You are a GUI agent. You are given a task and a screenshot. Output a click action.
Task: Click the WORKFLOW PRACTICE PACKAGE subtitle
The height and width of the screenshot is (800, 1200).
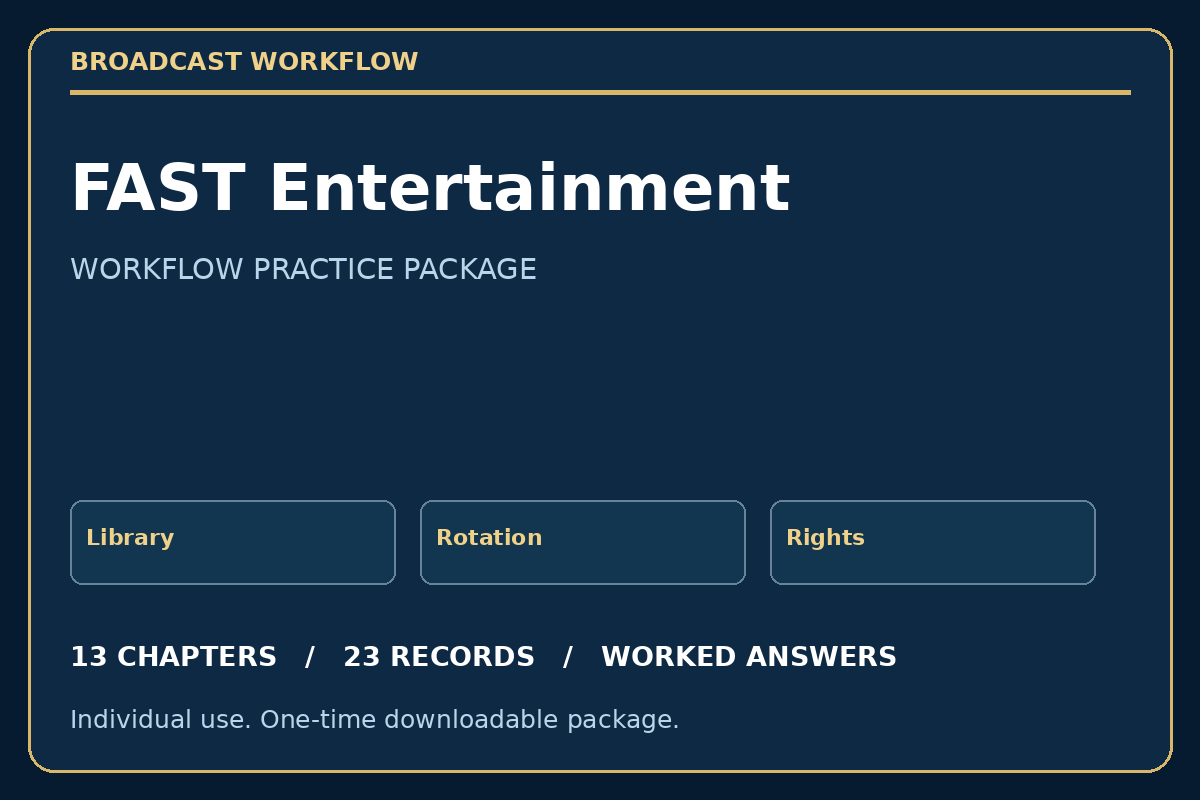coord(303,270)
